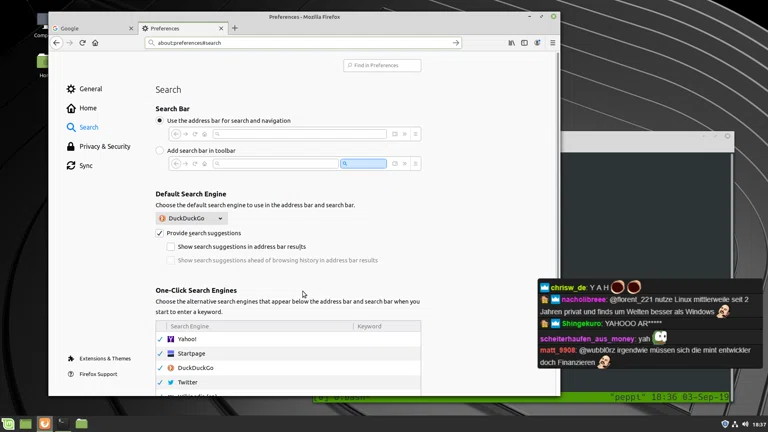Uncheck the Yahoo! search engine

[160, 339]
